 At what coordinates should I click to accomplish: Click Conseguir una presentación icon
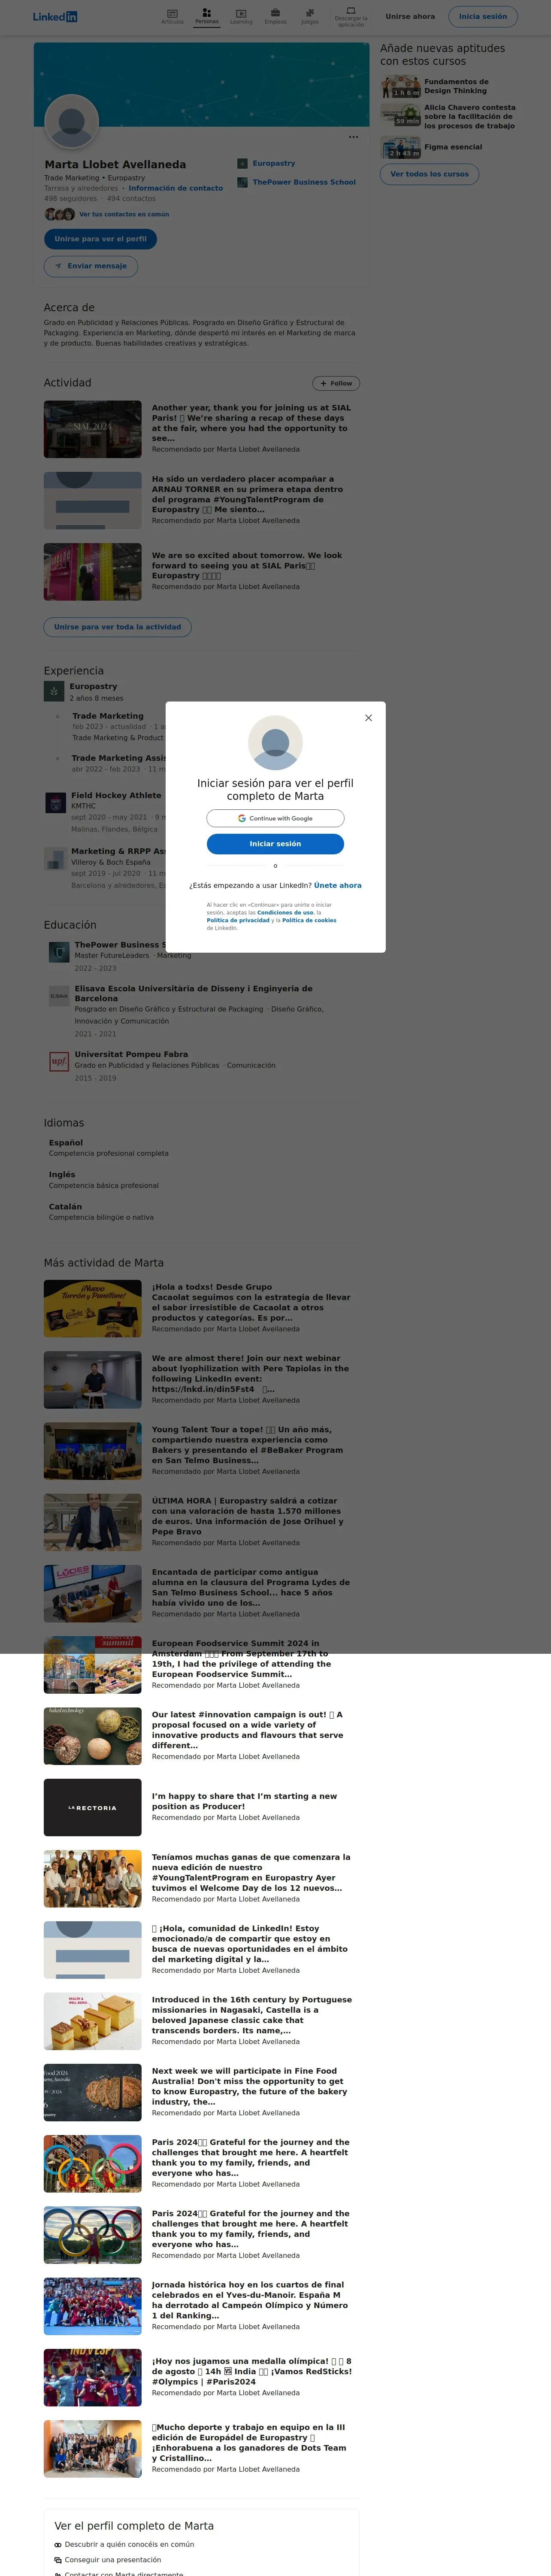[58, 2560]
